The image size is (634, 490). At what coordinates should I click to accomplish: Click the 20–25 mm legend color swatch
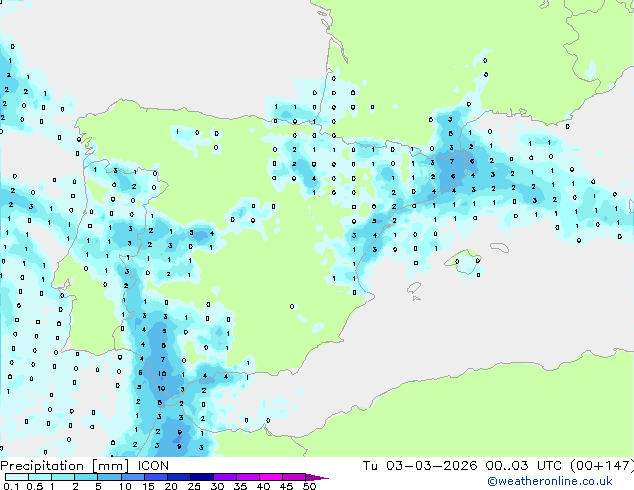tap(178, 477)
